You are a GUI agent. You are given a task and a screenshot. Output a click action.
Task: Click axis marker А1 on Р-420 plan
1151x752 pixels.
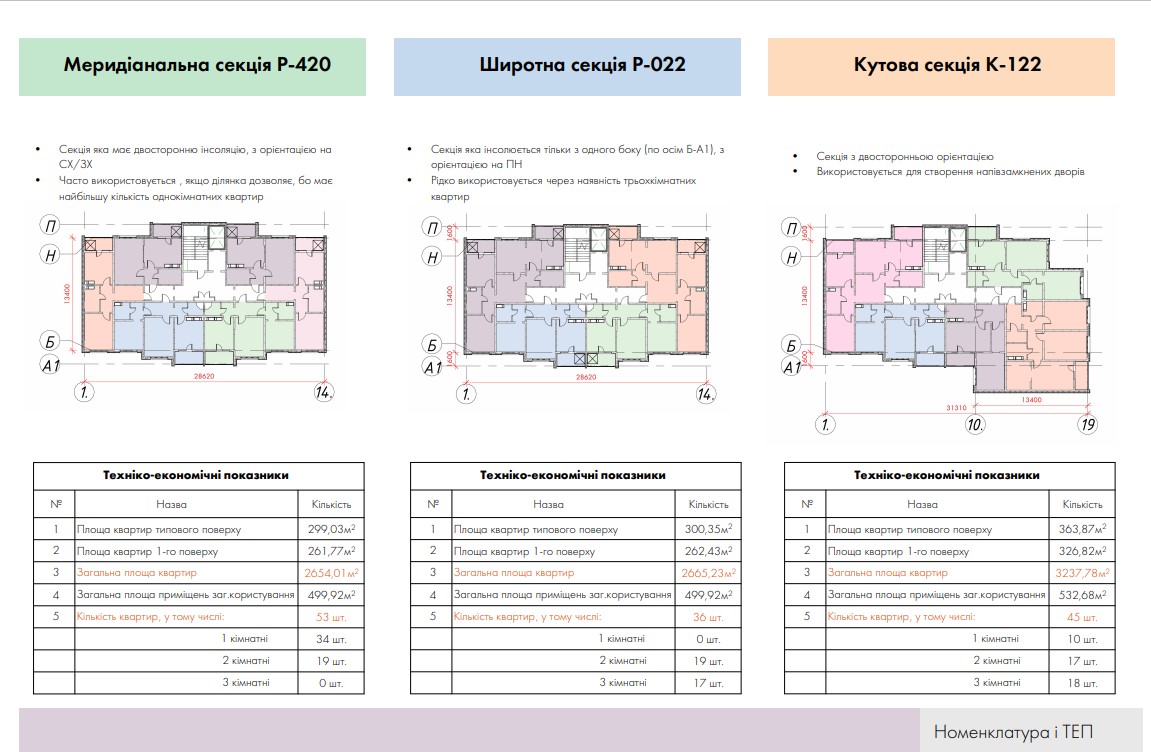coord(51,365)
